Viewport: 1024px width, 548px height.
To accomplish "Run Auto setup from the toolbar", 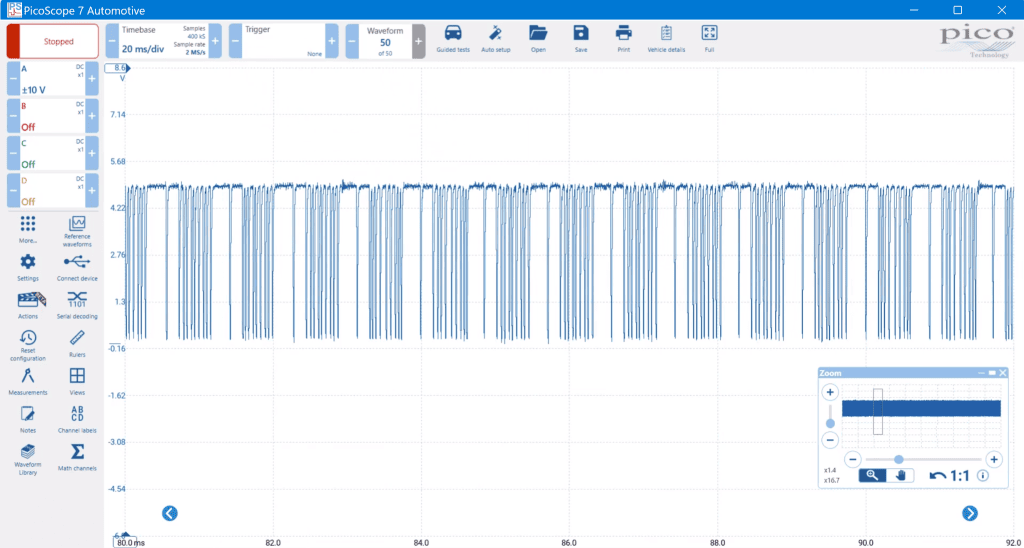I will point(495,35).
